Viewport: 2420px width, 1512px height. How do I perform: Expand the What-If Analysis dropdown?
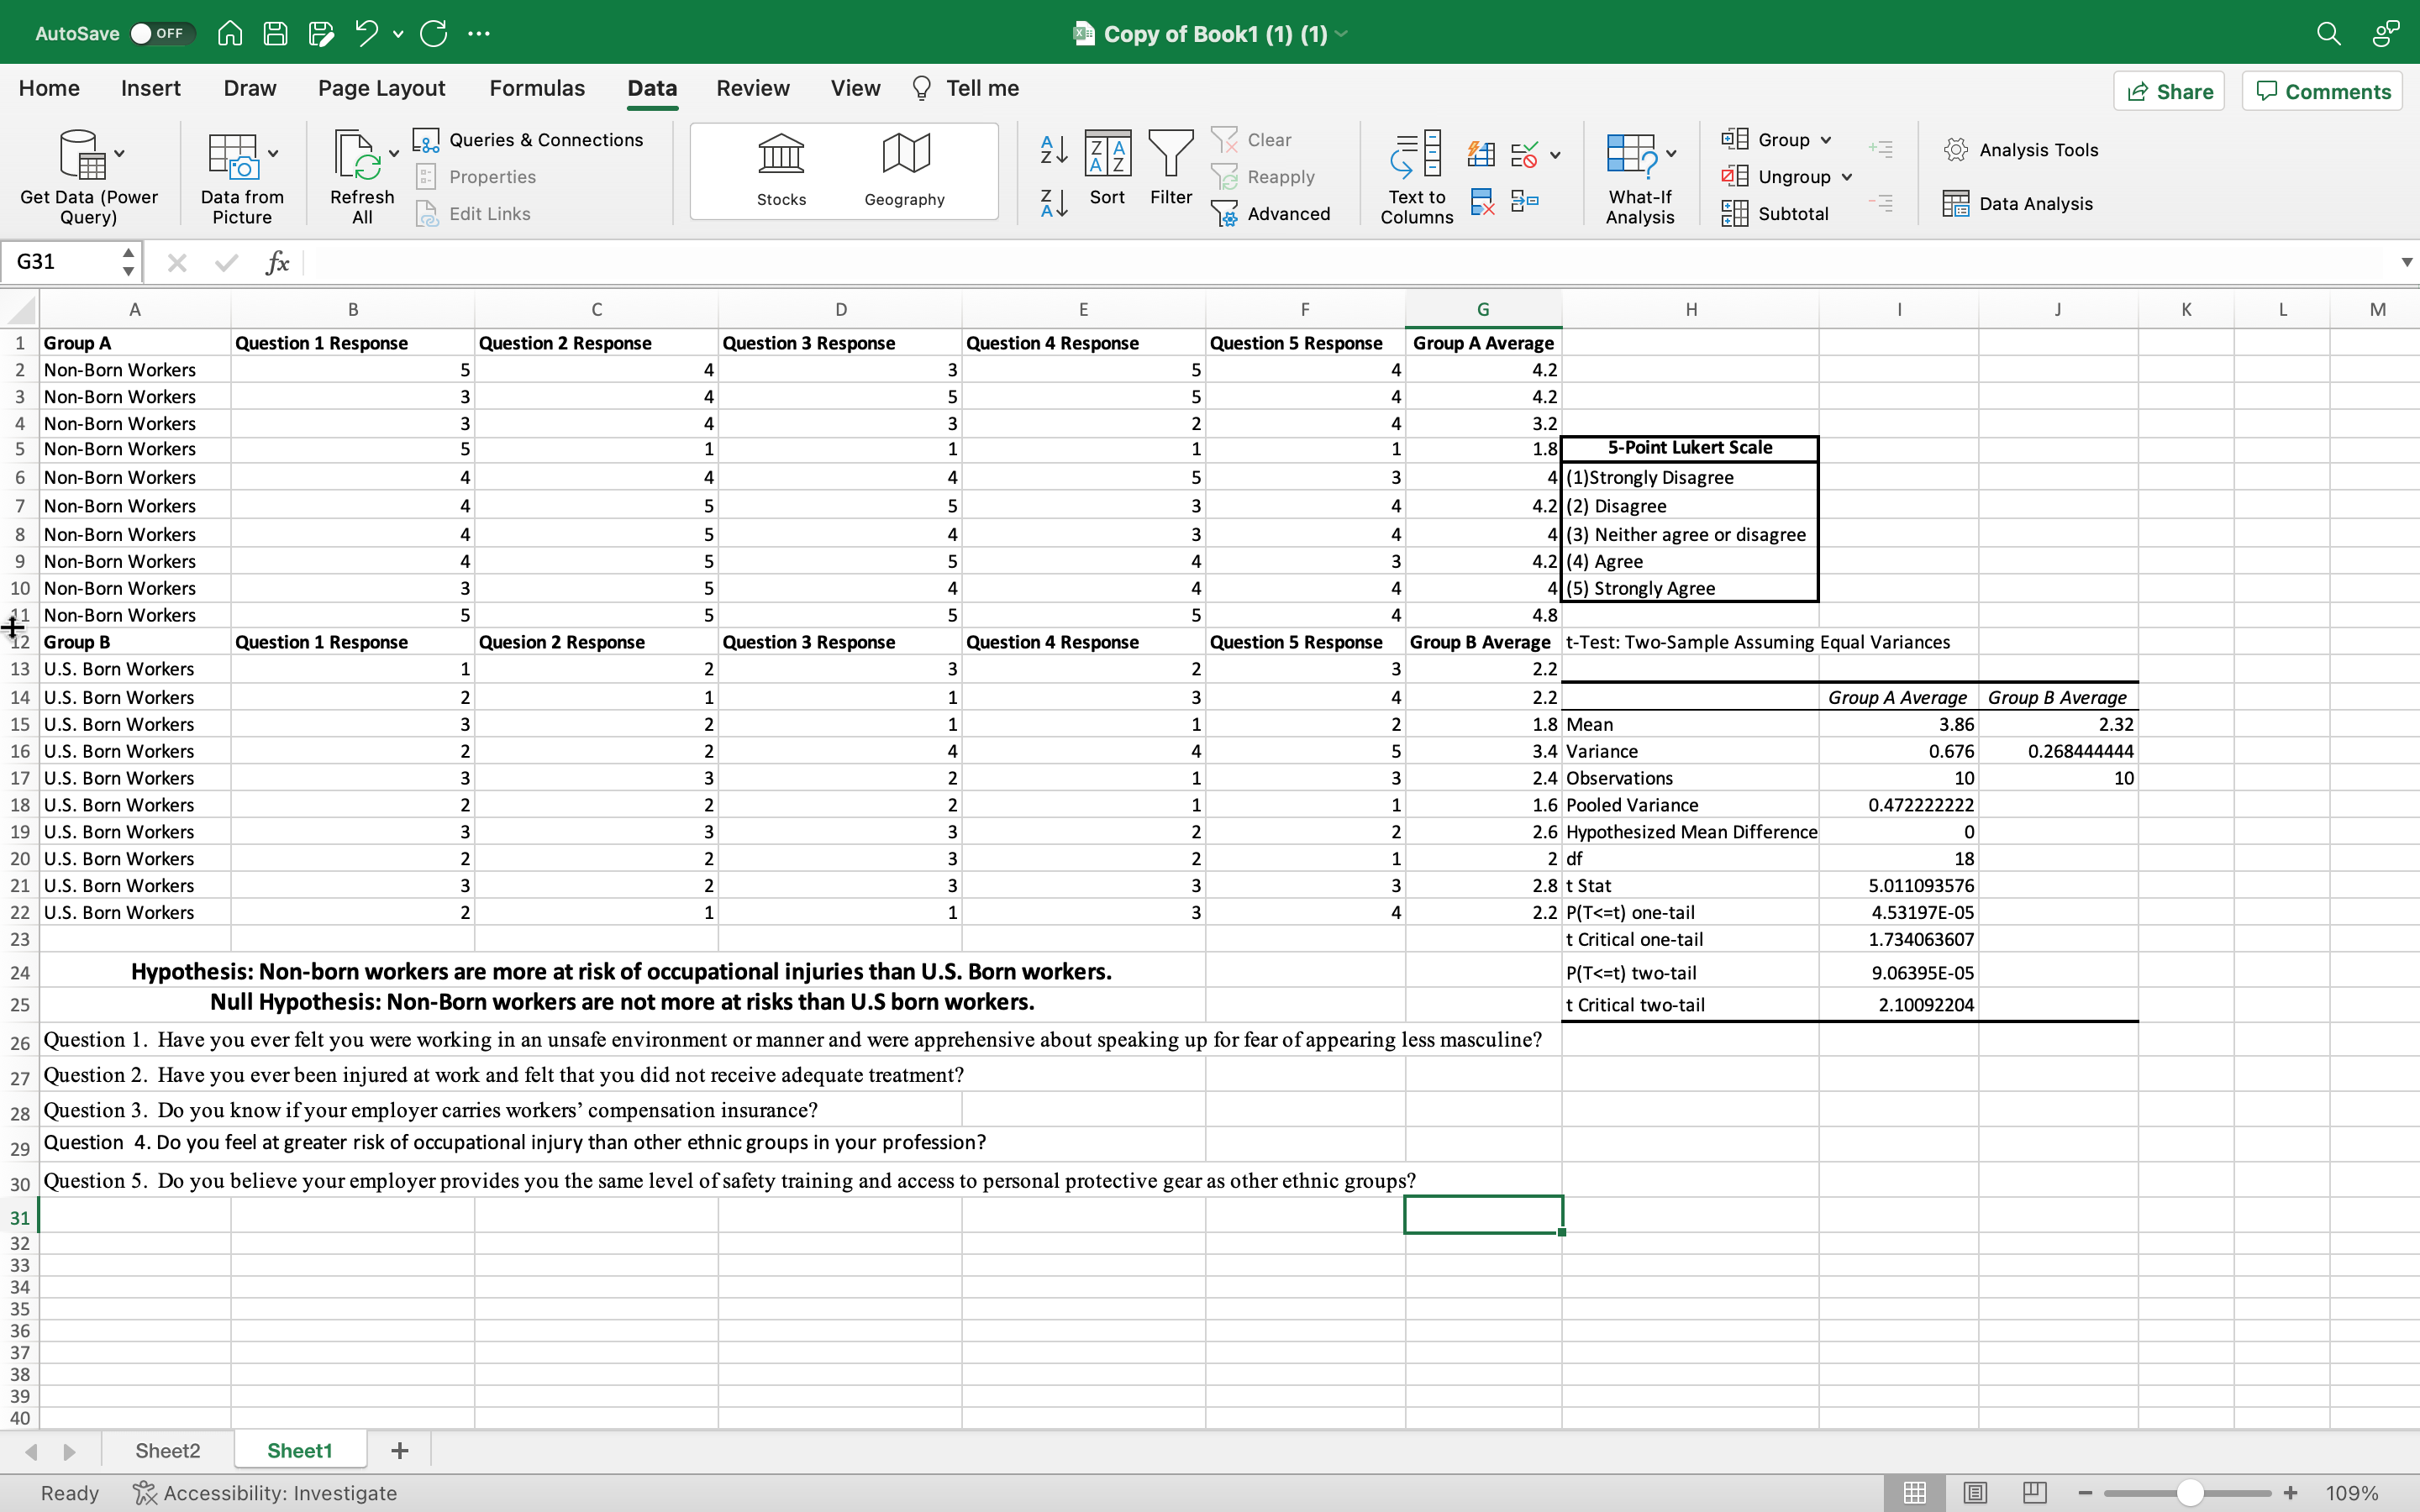(1671, 154)
